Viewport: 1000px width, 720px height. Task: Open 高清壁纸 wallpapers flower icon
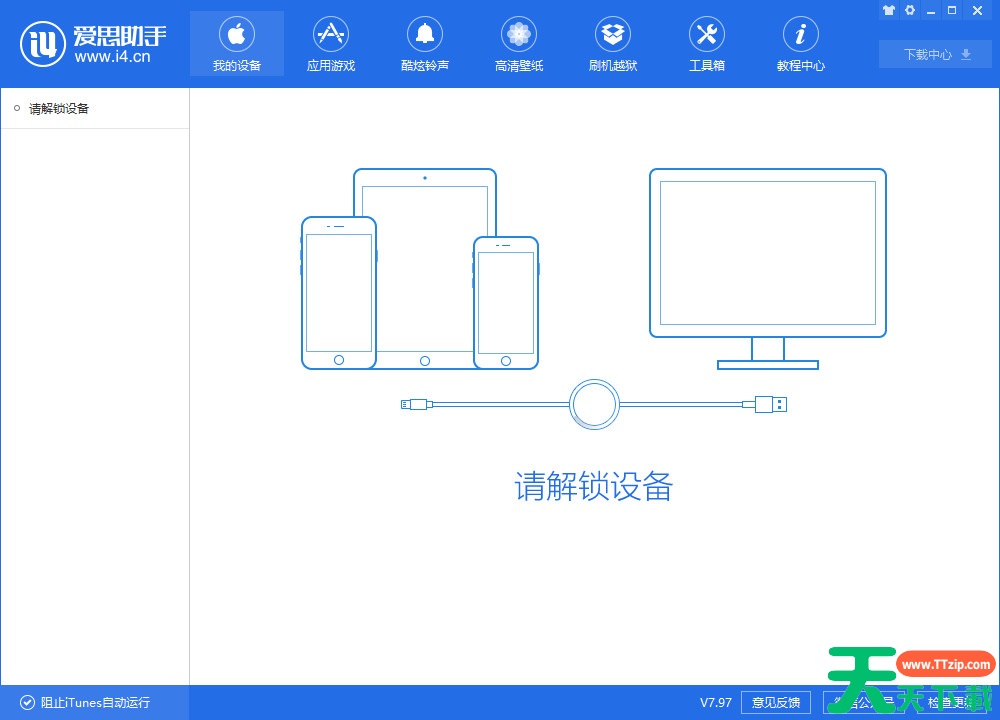tap(518, 45)
